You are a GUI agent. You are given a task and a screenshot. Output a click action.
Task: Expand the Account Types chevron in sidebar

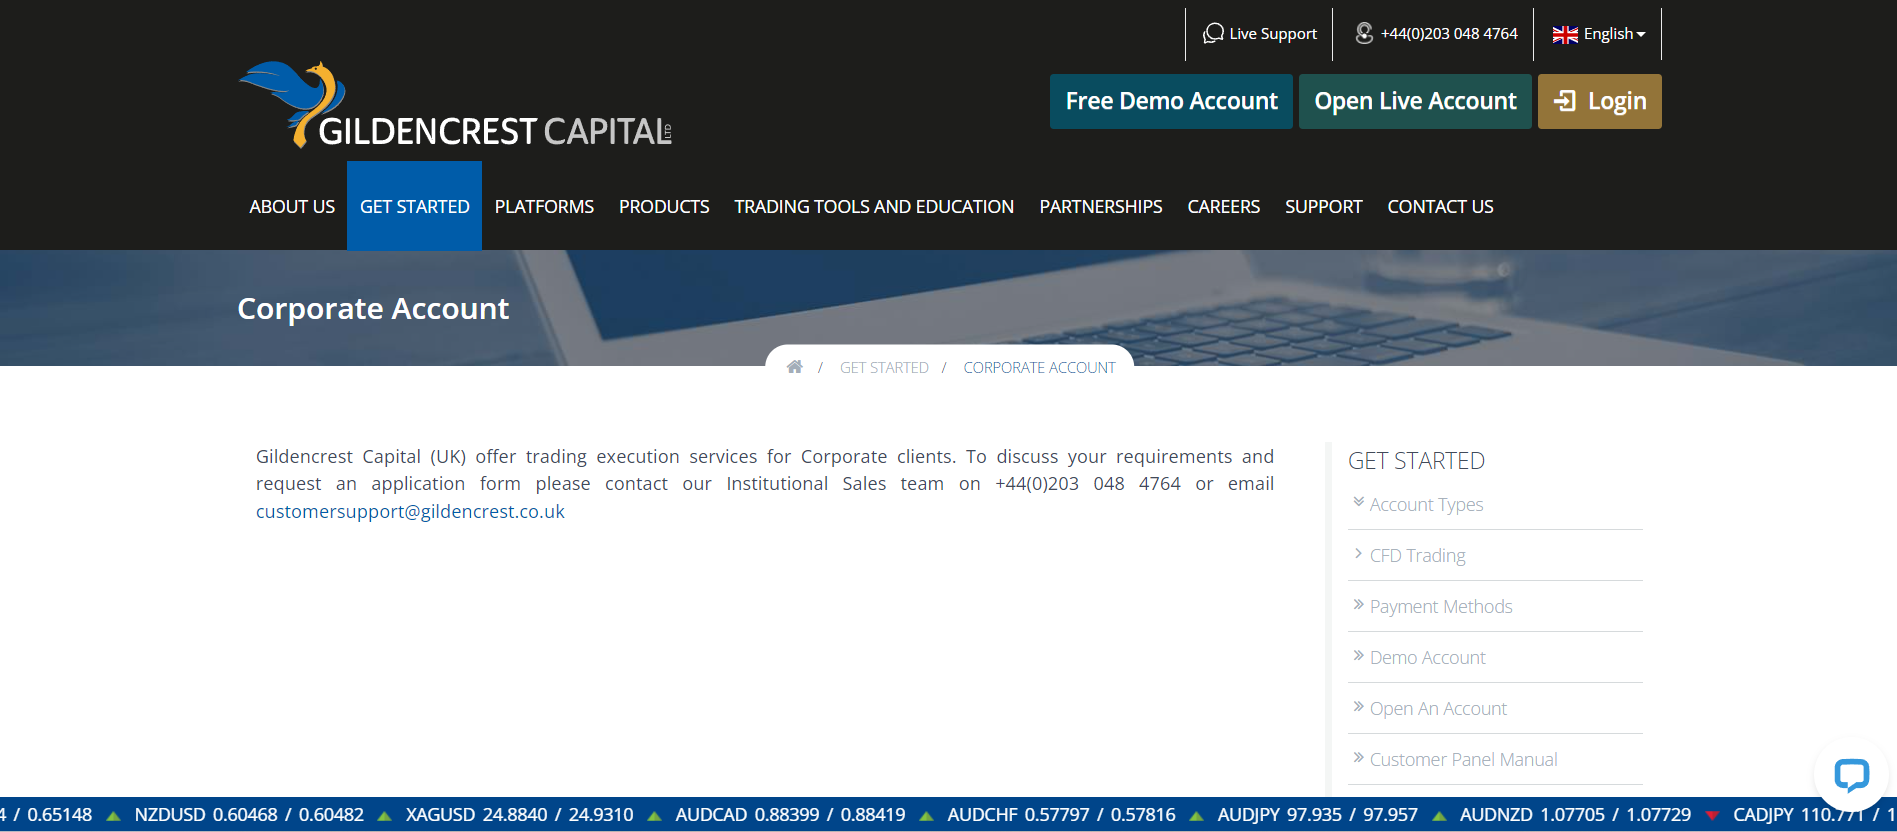click(x=1358, y=502)
